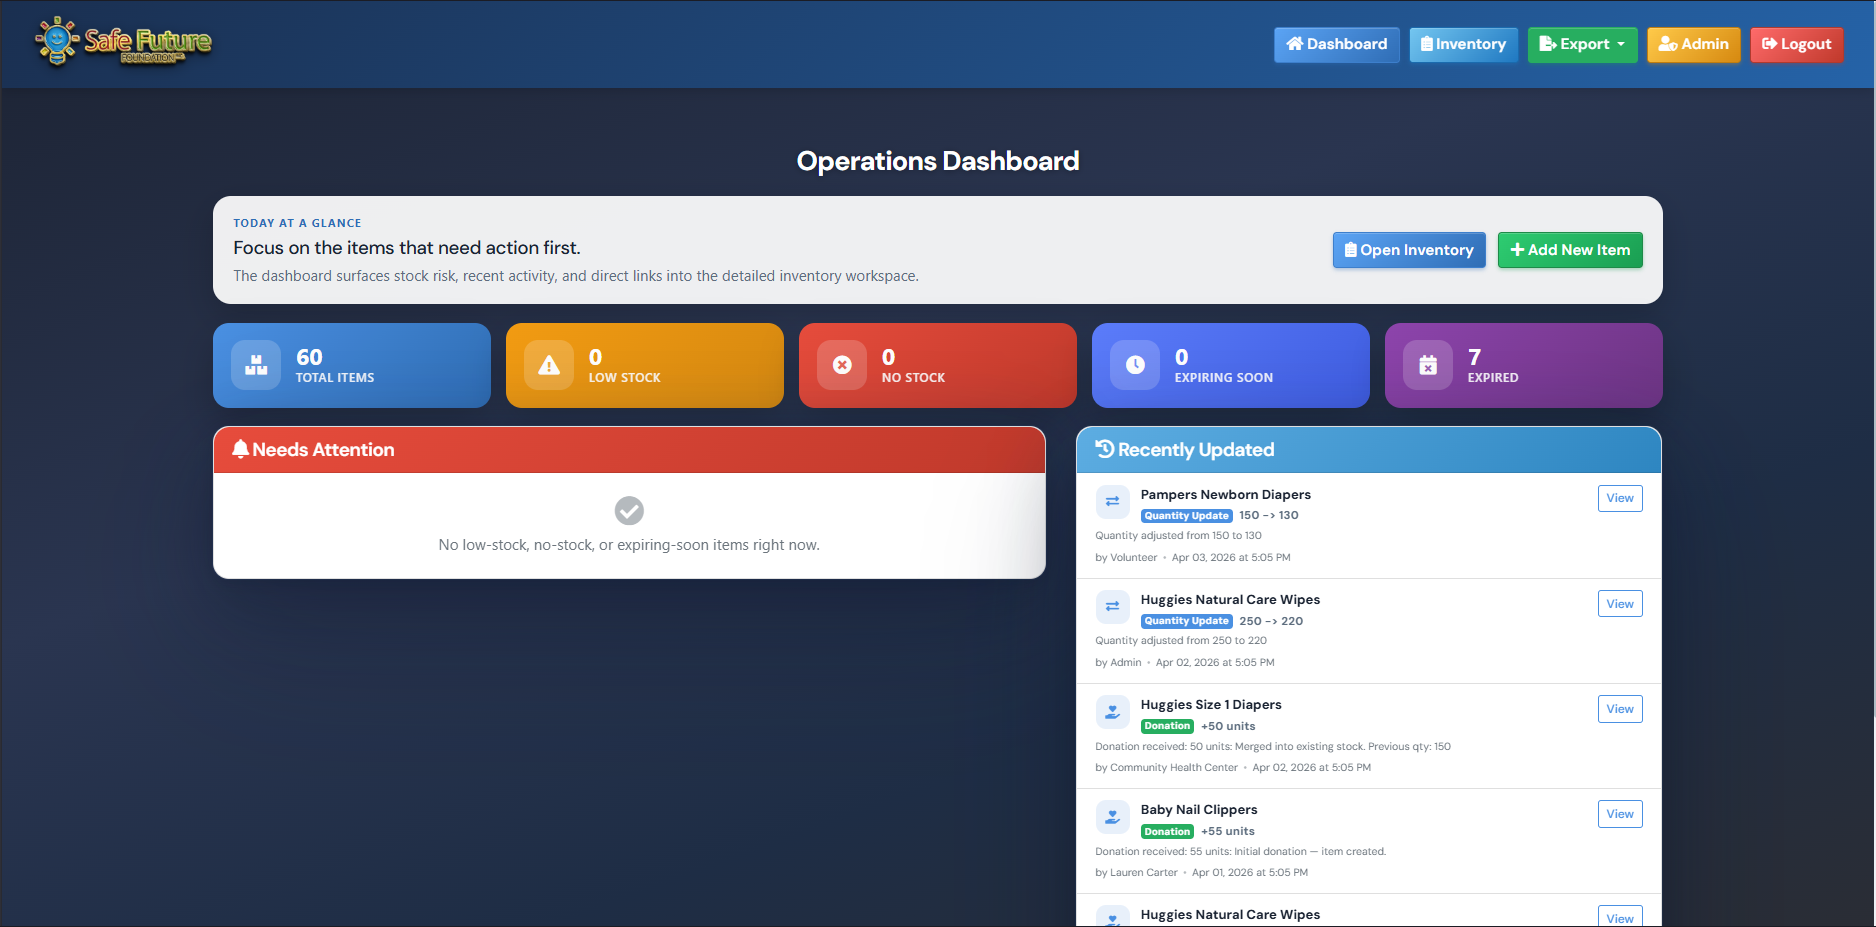Image resolution: width=1876 pixels, height=927 pixels.
Task: Click the "150 -> 130" quantity text
Action: 1268,516
